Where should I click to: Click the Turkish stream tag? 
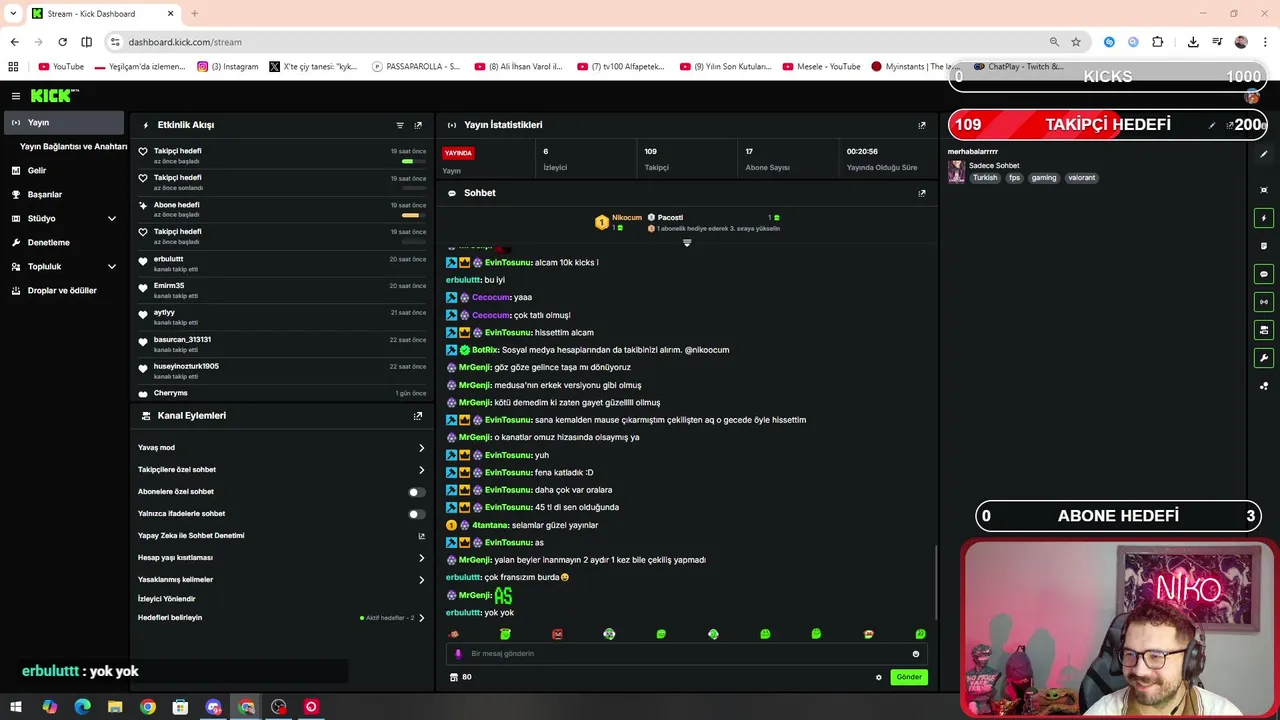click(985, 178)
